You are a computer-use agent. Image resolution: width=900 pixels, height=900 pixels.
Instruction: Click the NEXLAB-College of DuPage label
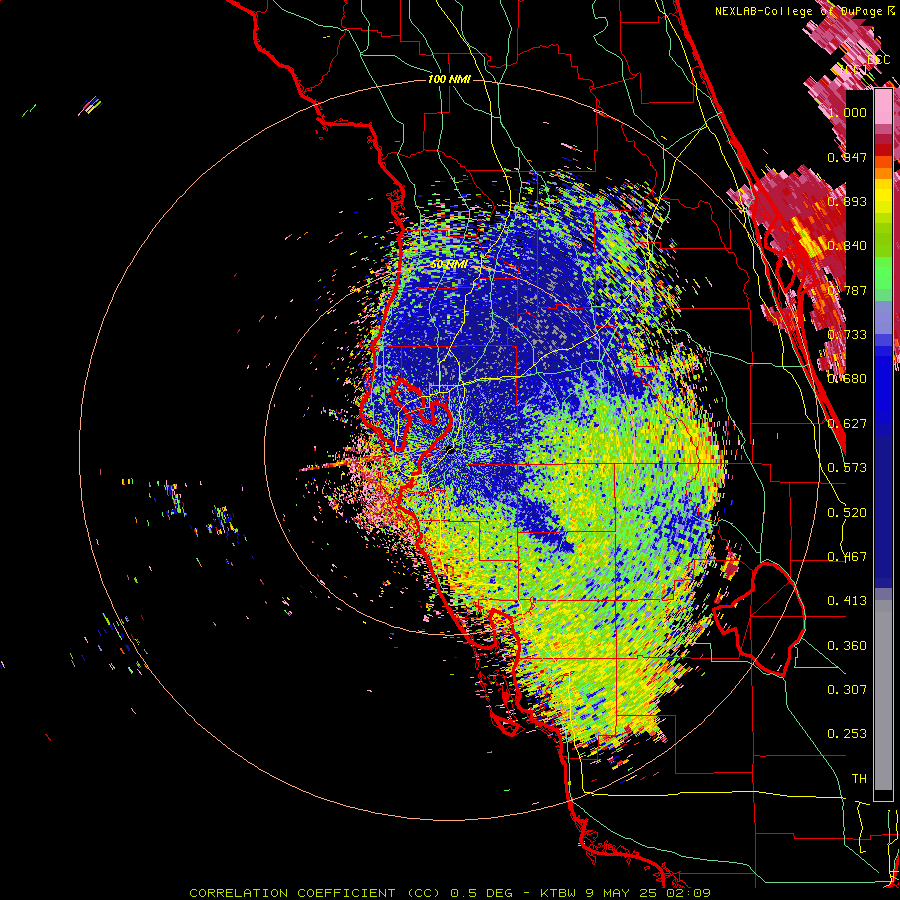[x=798, y=11]
